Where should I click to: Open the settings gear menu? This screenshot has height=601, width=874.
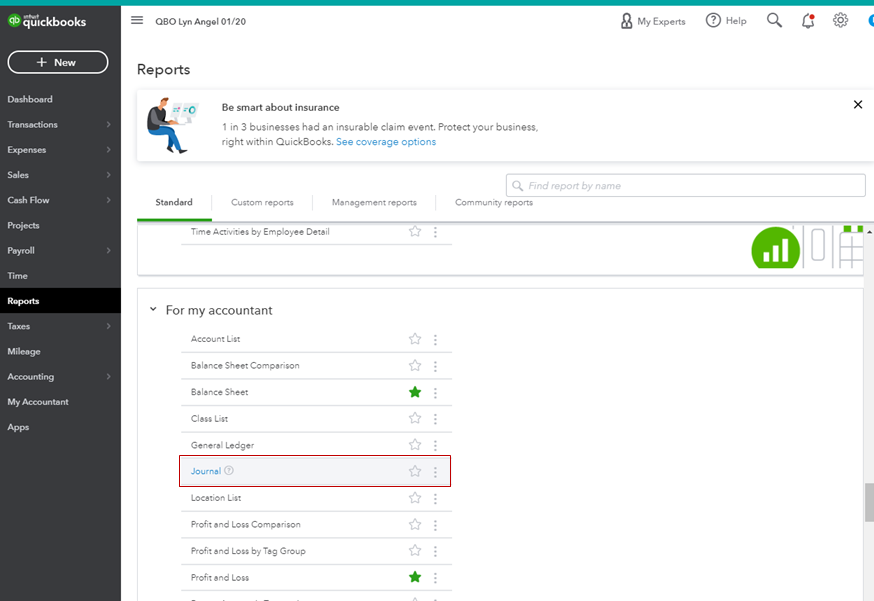tap(840, 21)
